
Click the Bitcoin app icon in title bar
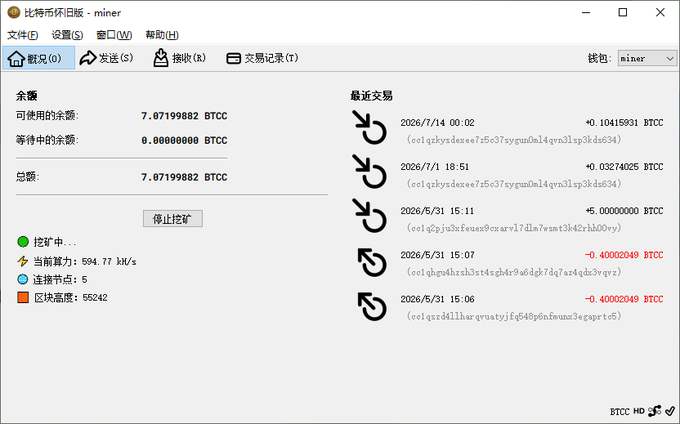click(13, 13)
